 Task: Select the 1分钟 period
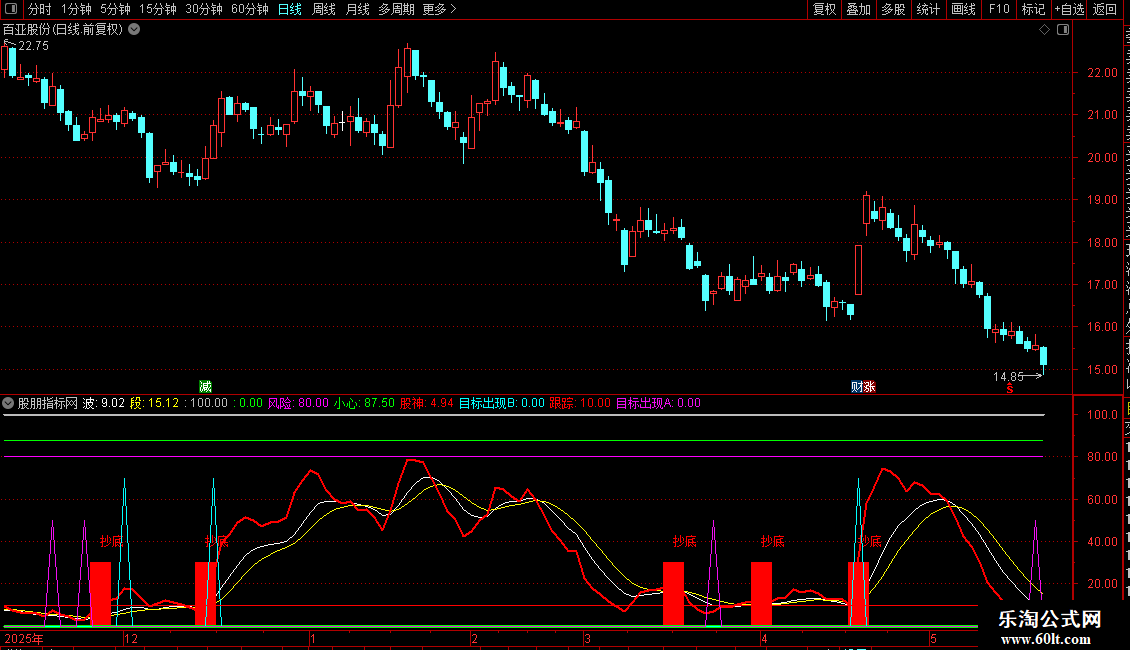(x=76, y=9)
